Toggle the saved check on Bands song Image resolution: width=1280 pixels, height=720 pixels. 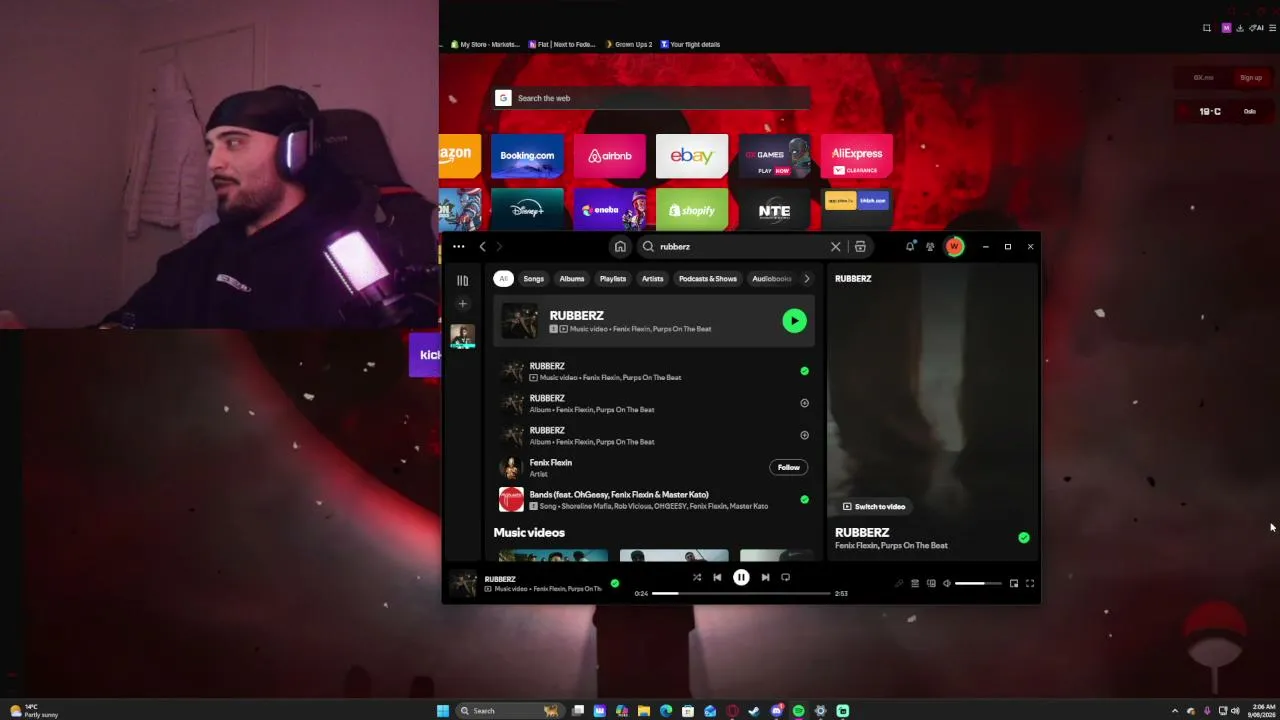pos(804,499)
